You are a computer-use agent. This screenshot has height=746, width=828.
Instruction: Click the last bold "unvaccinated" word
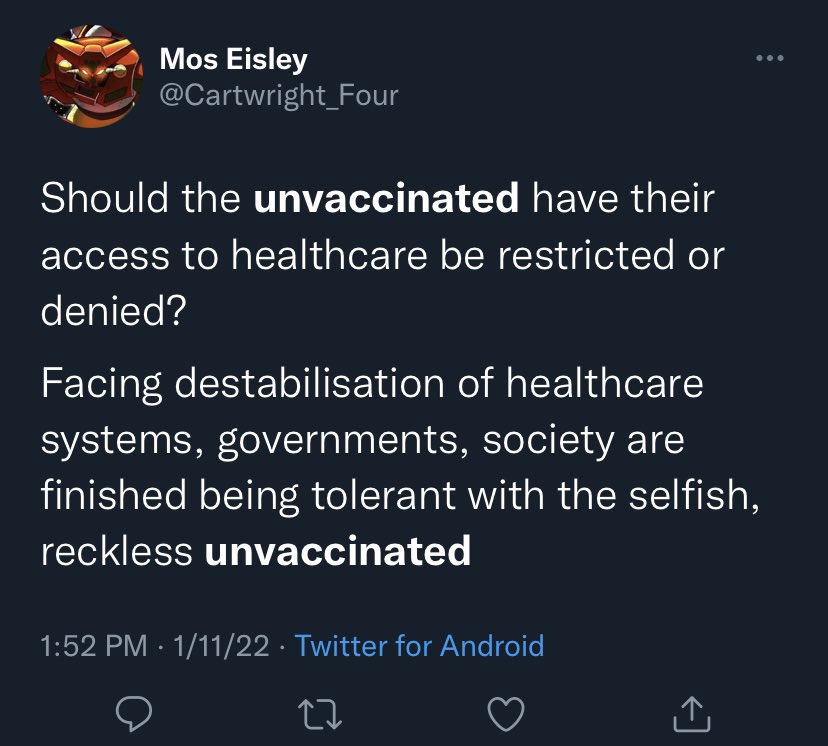point(337,550)
